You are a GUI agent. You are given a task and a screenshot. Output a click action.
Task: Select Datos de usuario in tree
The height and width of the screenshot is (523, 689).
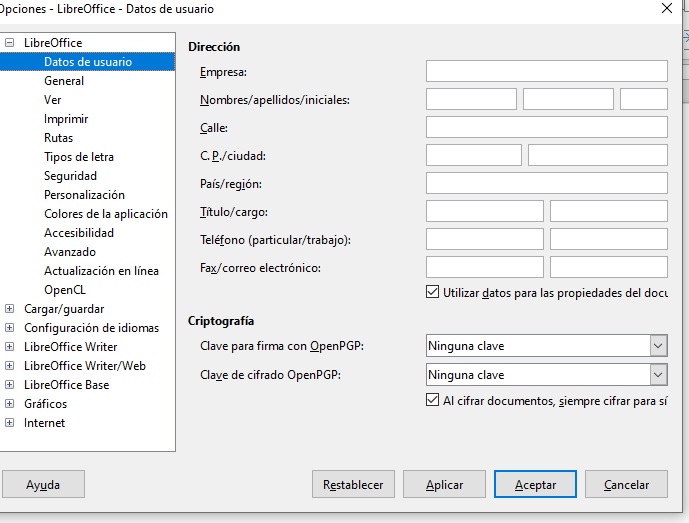[88, 62]
